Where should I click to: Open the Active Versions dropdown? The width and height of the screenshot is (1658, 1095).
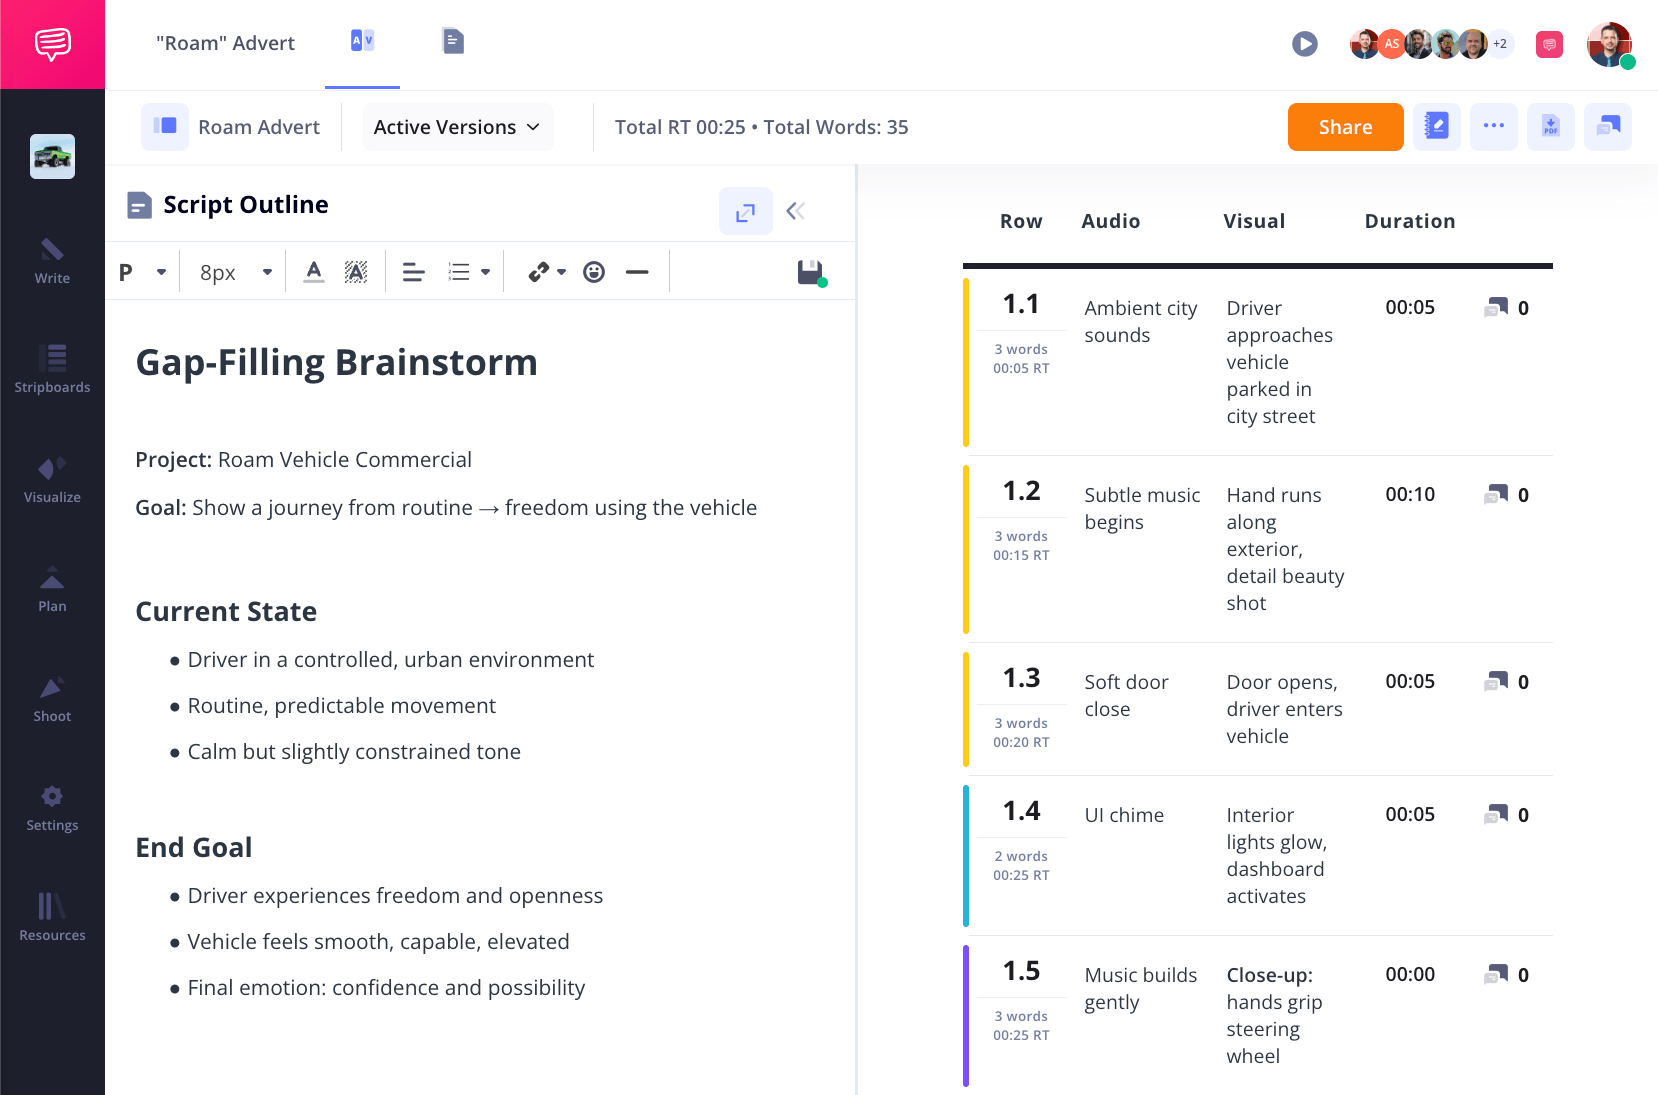[457, 127]
